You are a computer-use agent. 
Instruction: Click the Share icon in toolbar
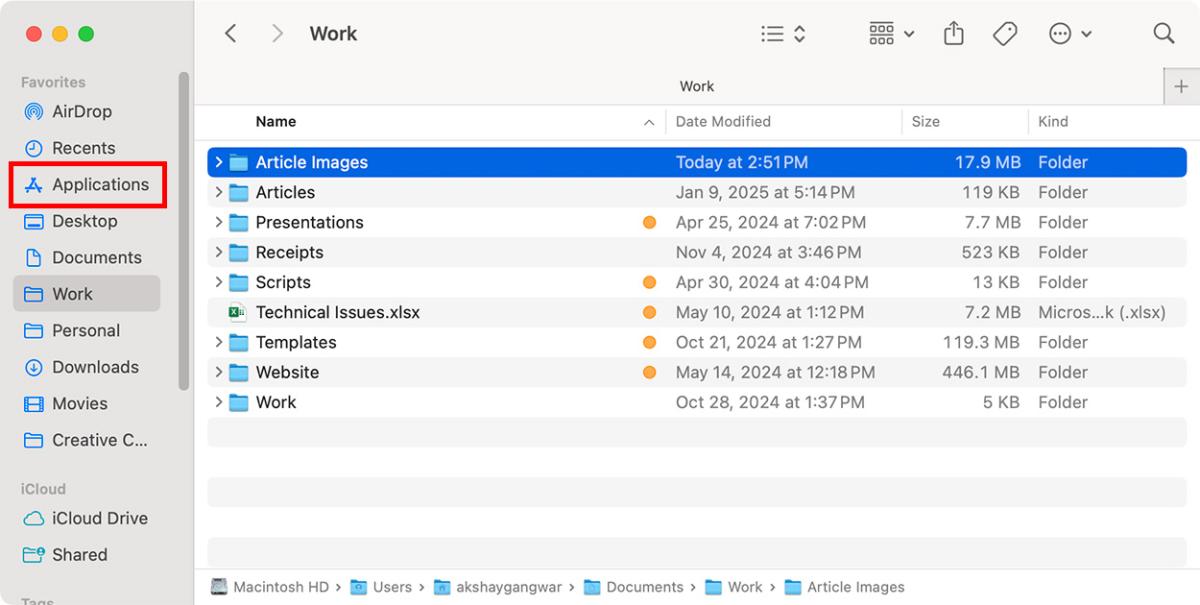[954, 33]
